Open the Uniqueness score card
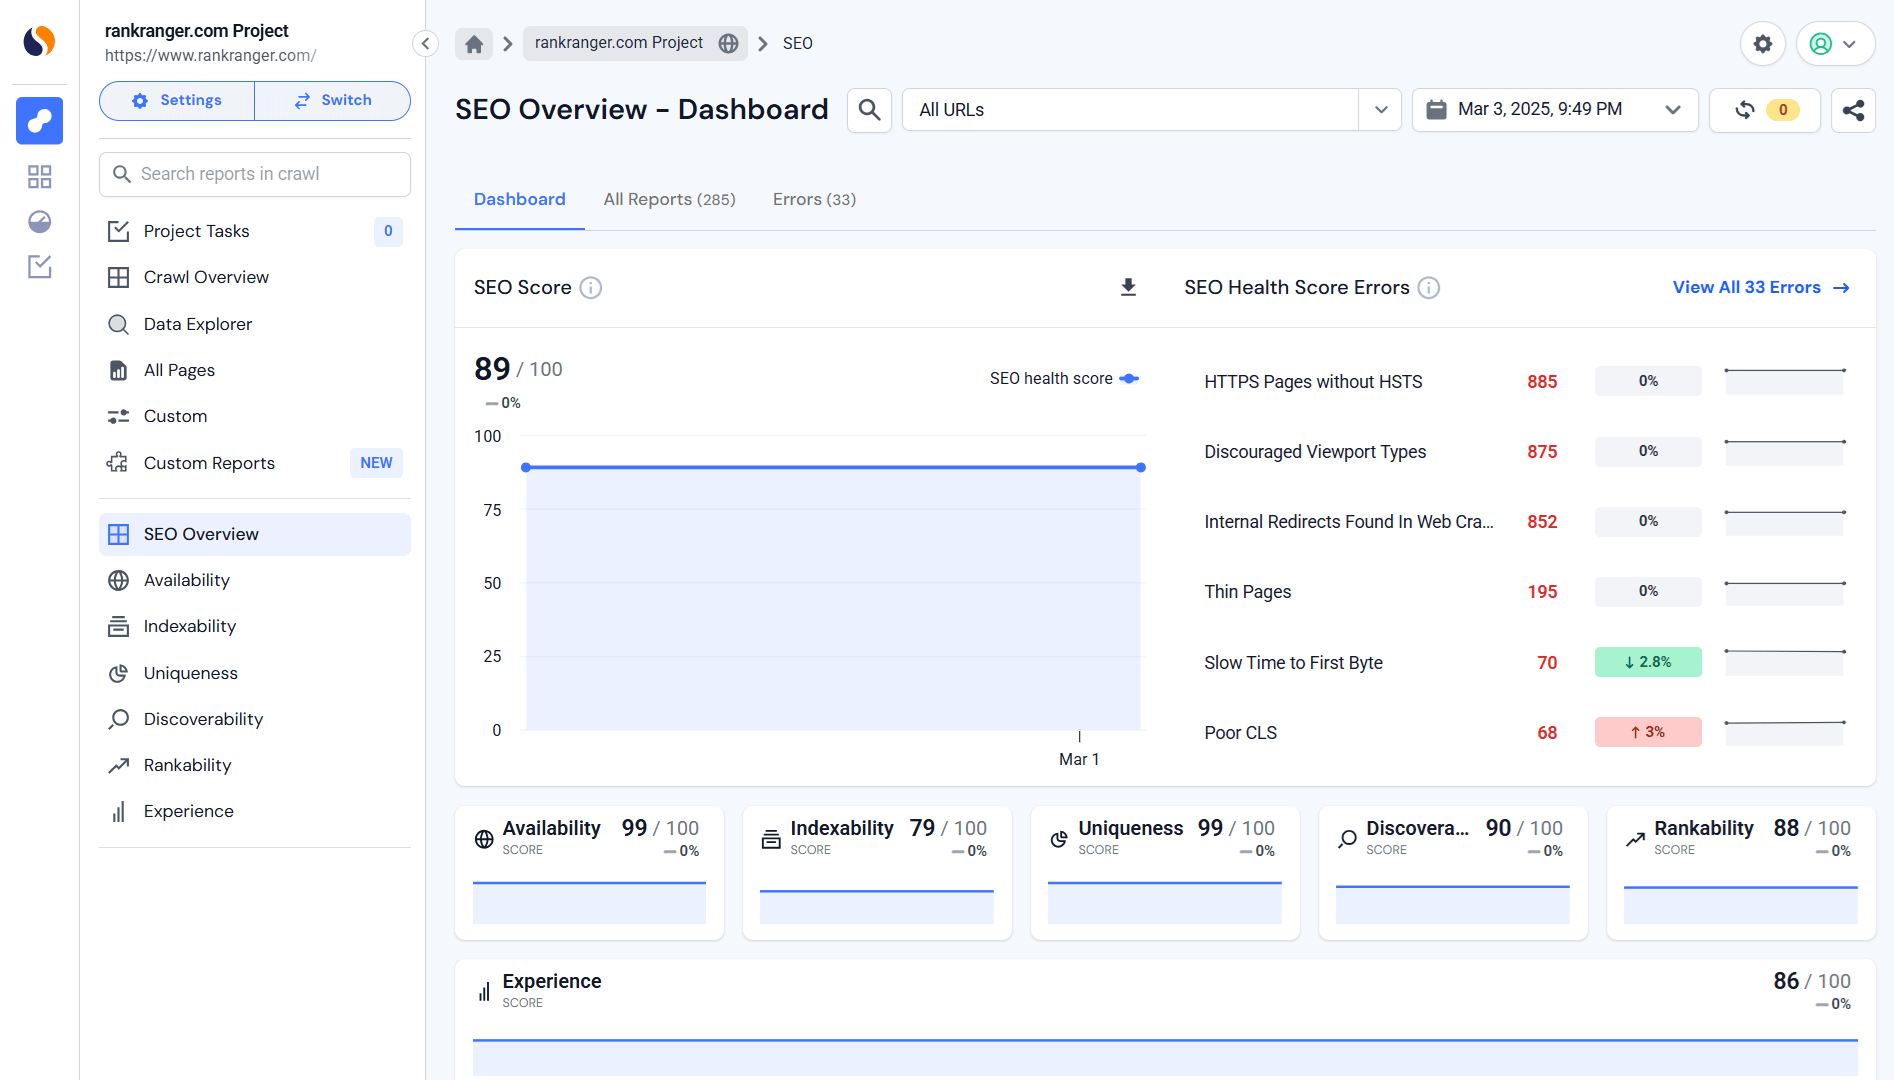1894x1080 pixels. [1165, 873]
